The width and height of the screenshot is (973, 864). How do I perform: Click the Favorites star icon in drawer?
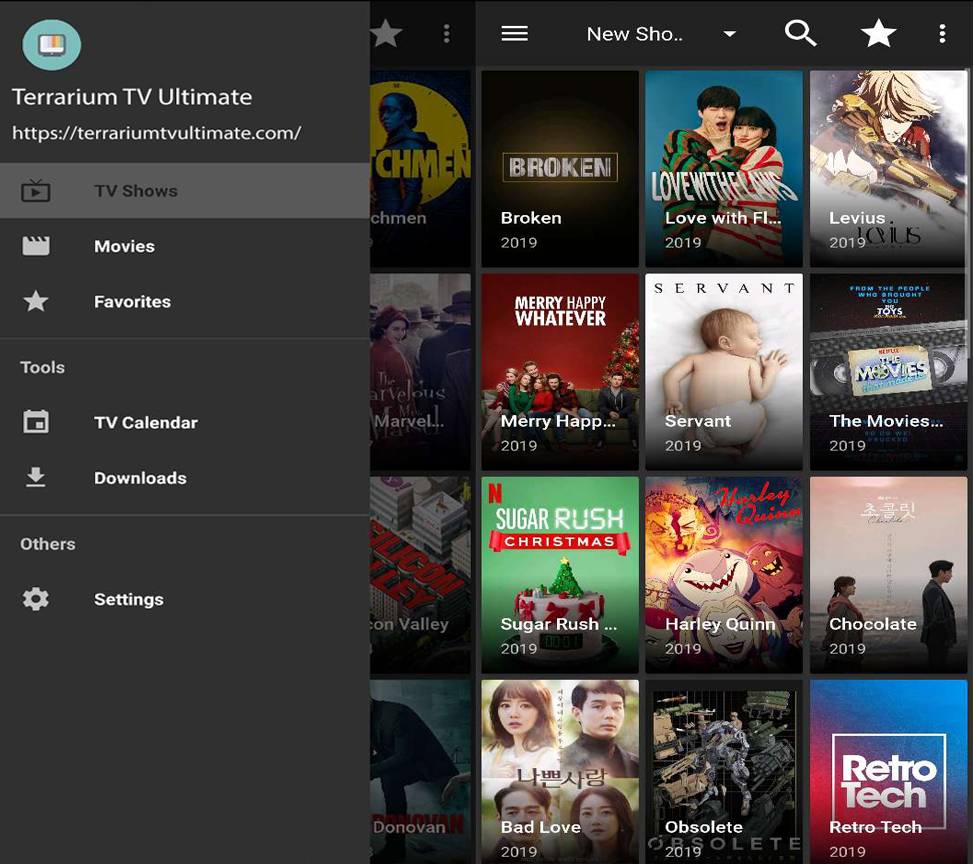click(35, 301)
